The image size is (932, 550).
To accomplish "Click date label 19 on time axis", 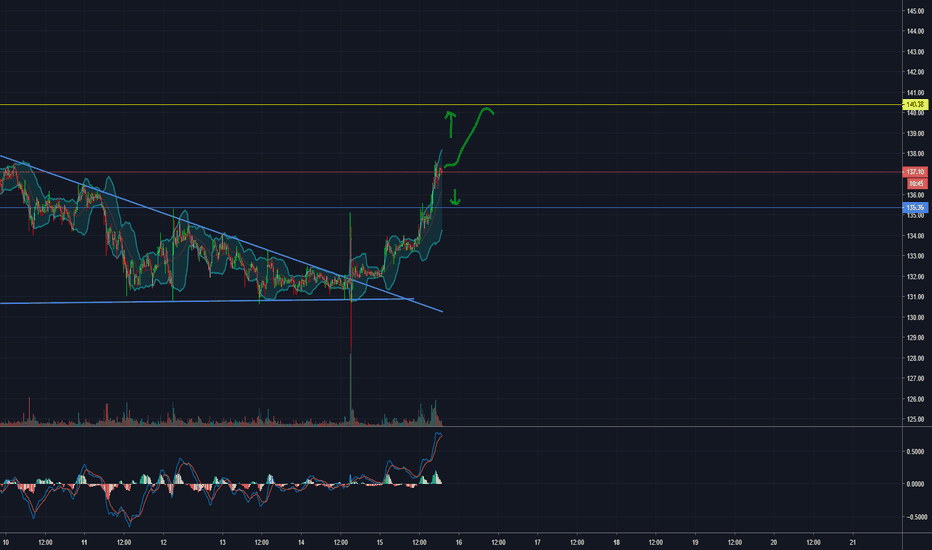I will (695, 542).
